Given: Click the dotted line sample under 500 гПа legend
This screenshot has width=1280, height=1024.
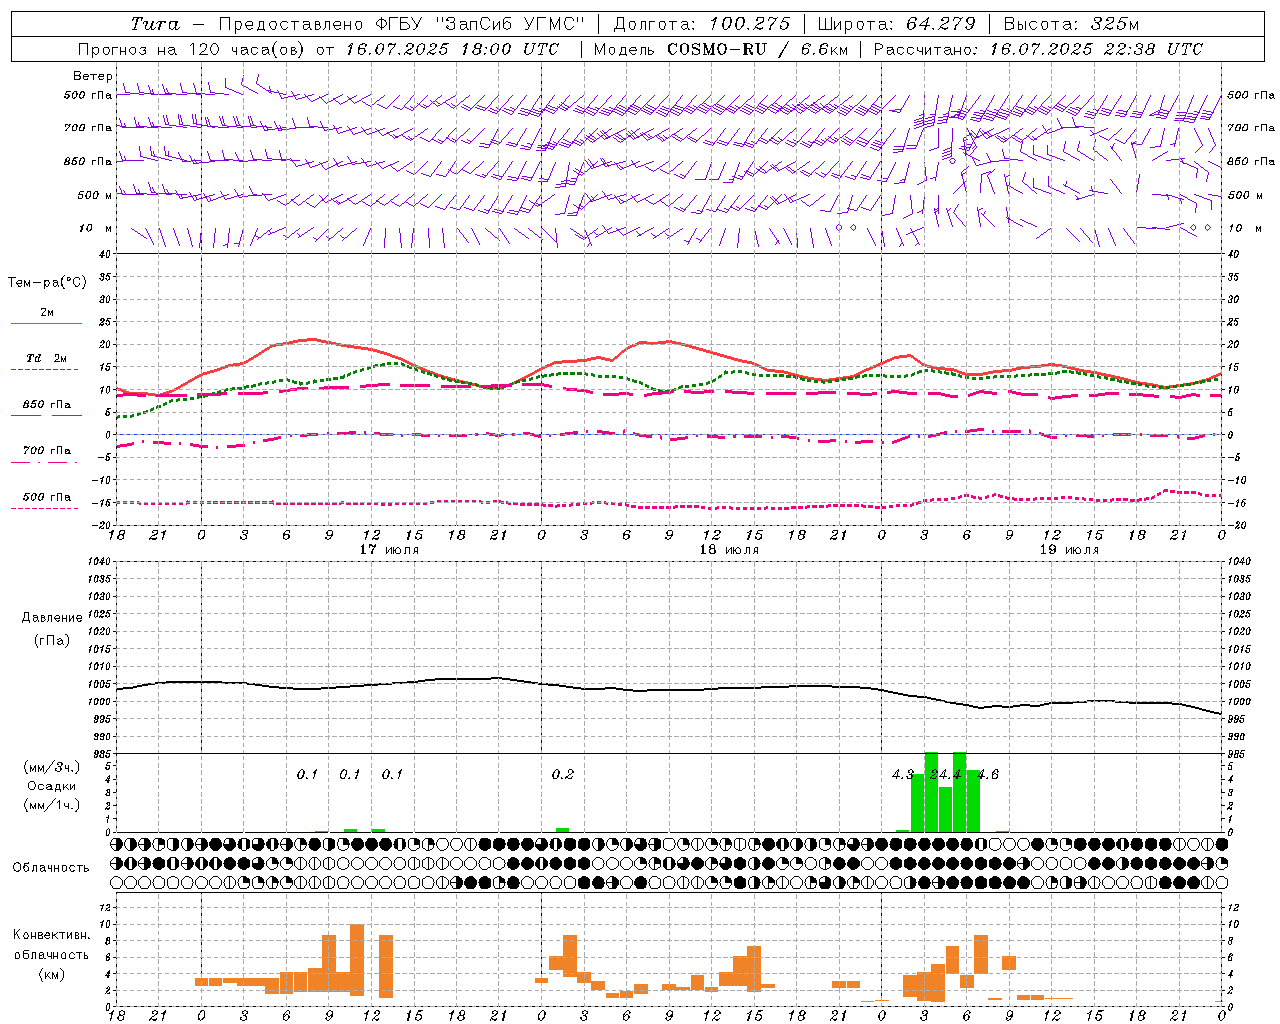Looking at the screenshot, I should 44,509.
